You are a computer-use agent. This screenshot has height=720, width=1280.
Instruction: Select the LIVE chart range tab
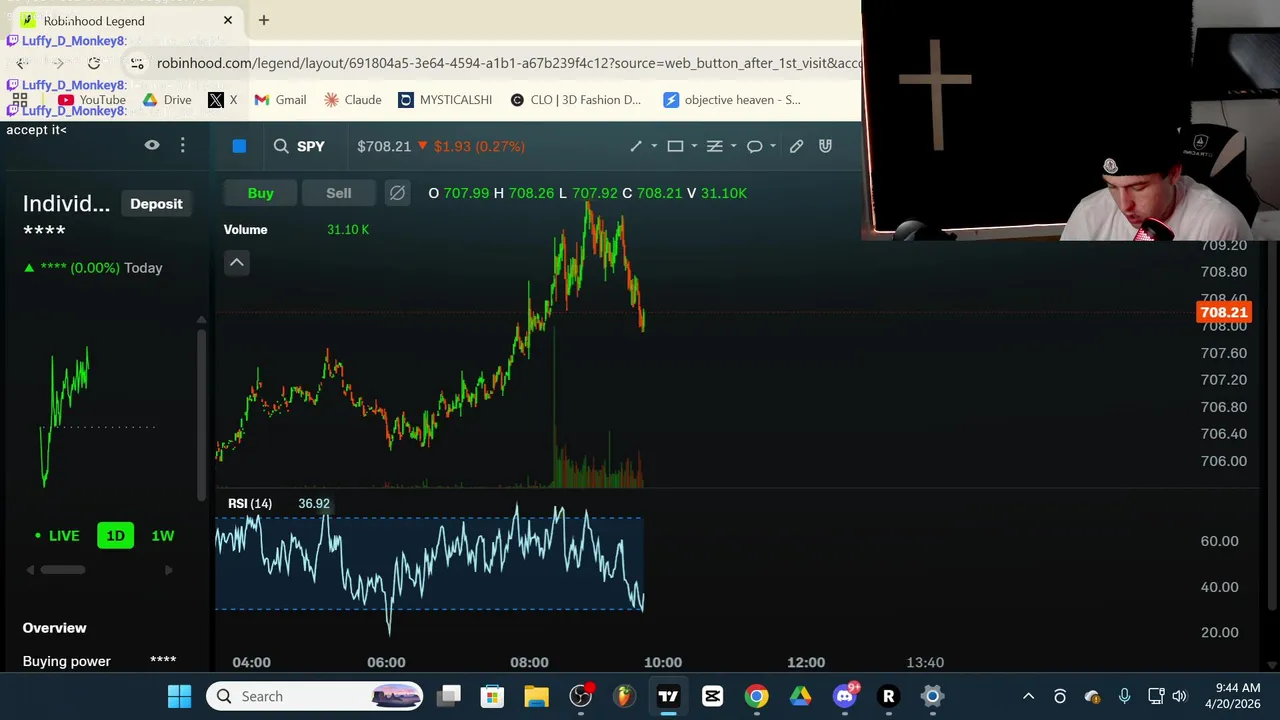click(57, 536)
